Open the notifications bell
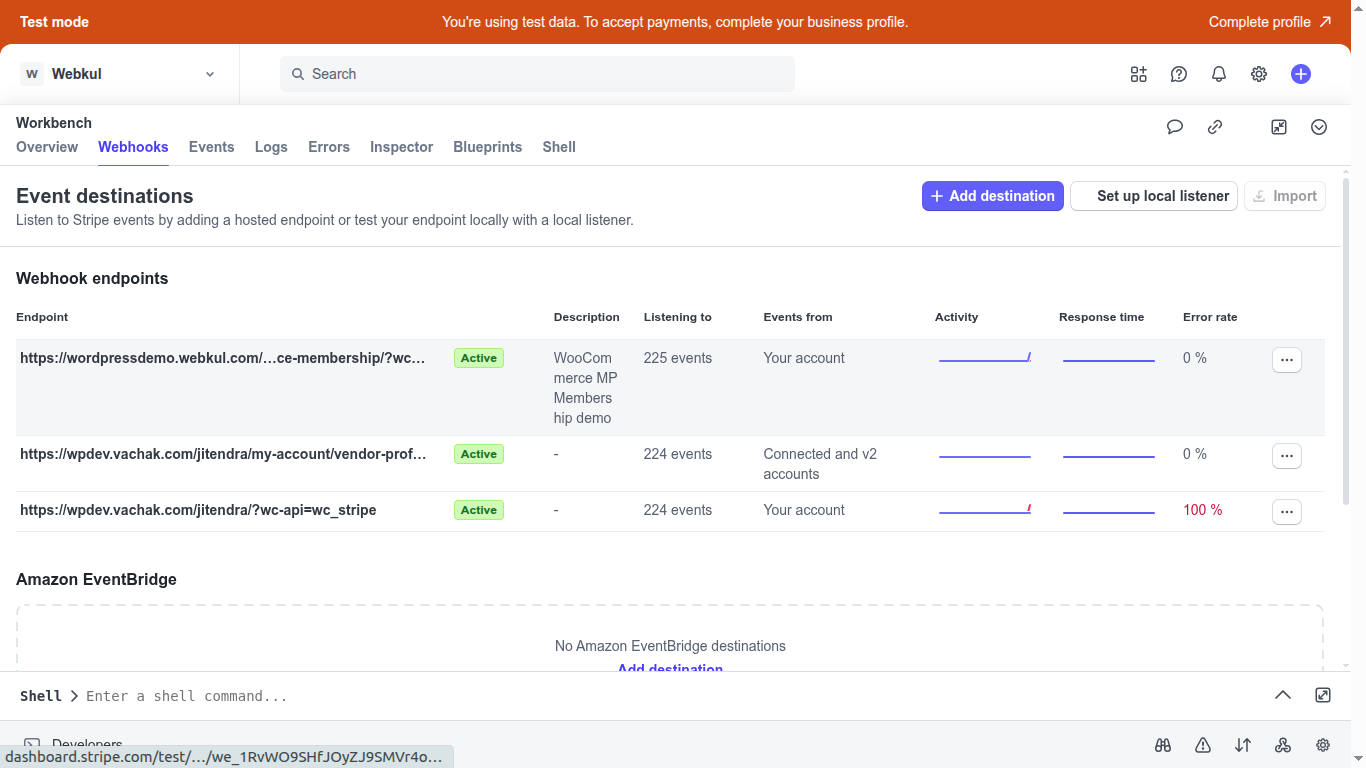 (x=1218, y=73)
